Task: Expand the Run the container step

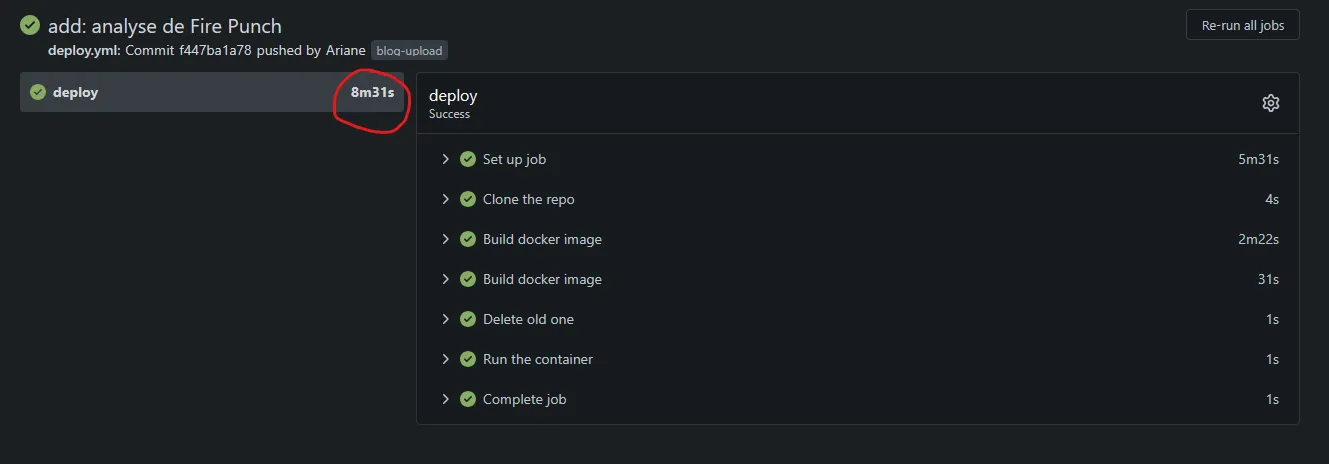Action: click(x=445, y=359)
